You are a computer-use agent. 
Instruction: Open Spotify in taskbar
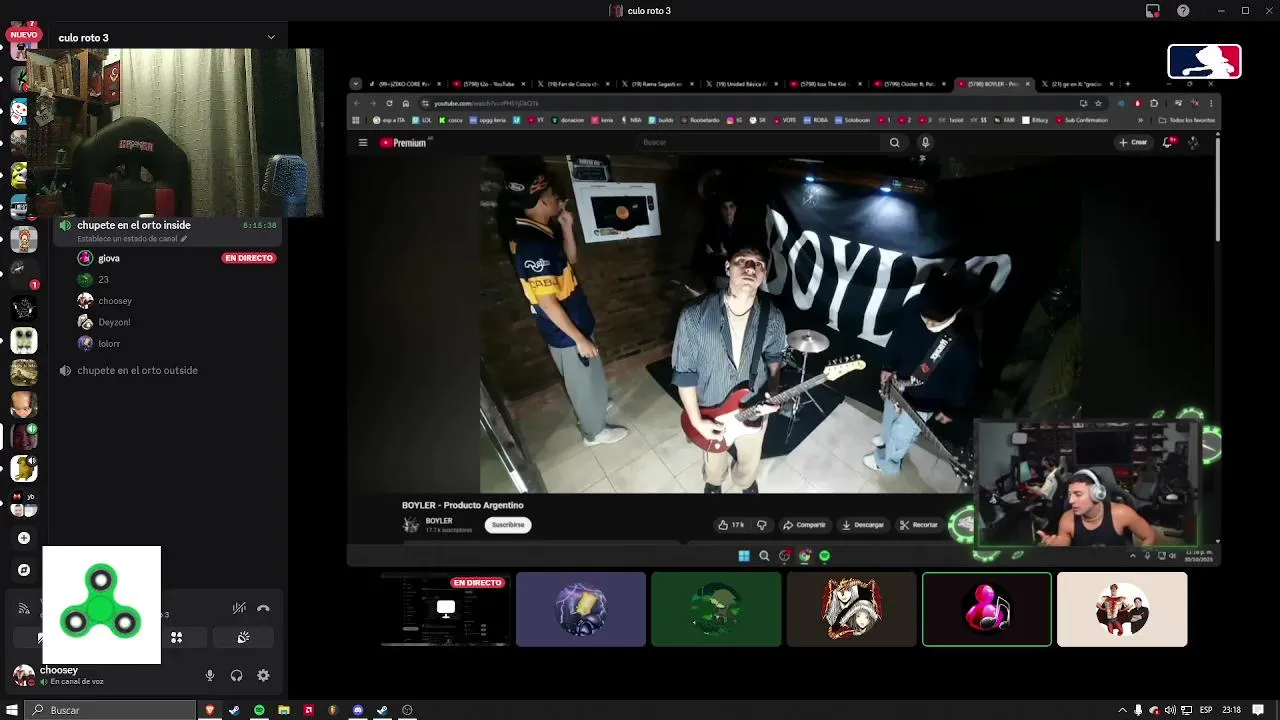pos(259,710)
